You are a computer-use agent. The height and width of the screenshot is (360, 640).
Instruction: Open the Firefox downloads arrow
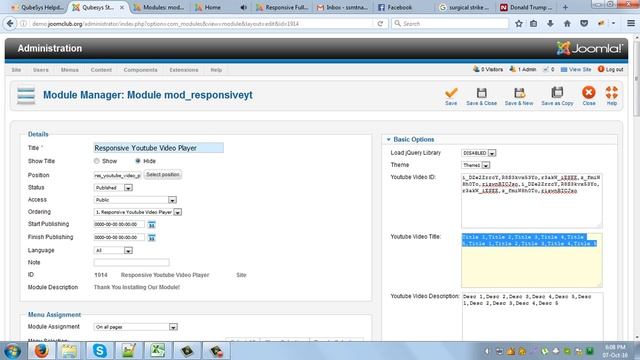coord(550,24)
